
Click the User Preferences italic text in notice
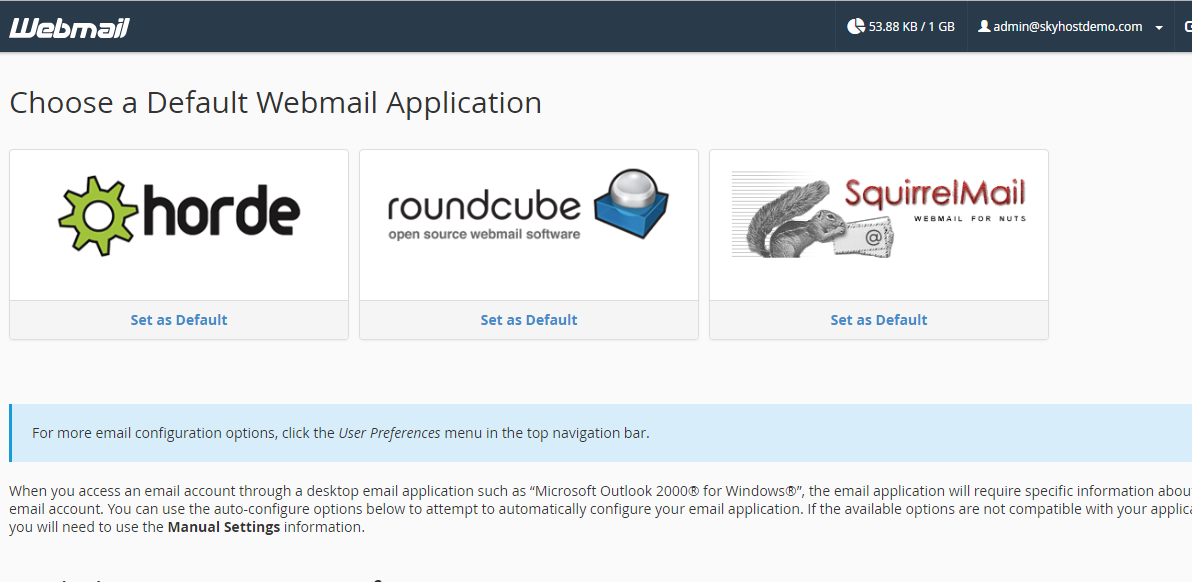pos(389,433)
